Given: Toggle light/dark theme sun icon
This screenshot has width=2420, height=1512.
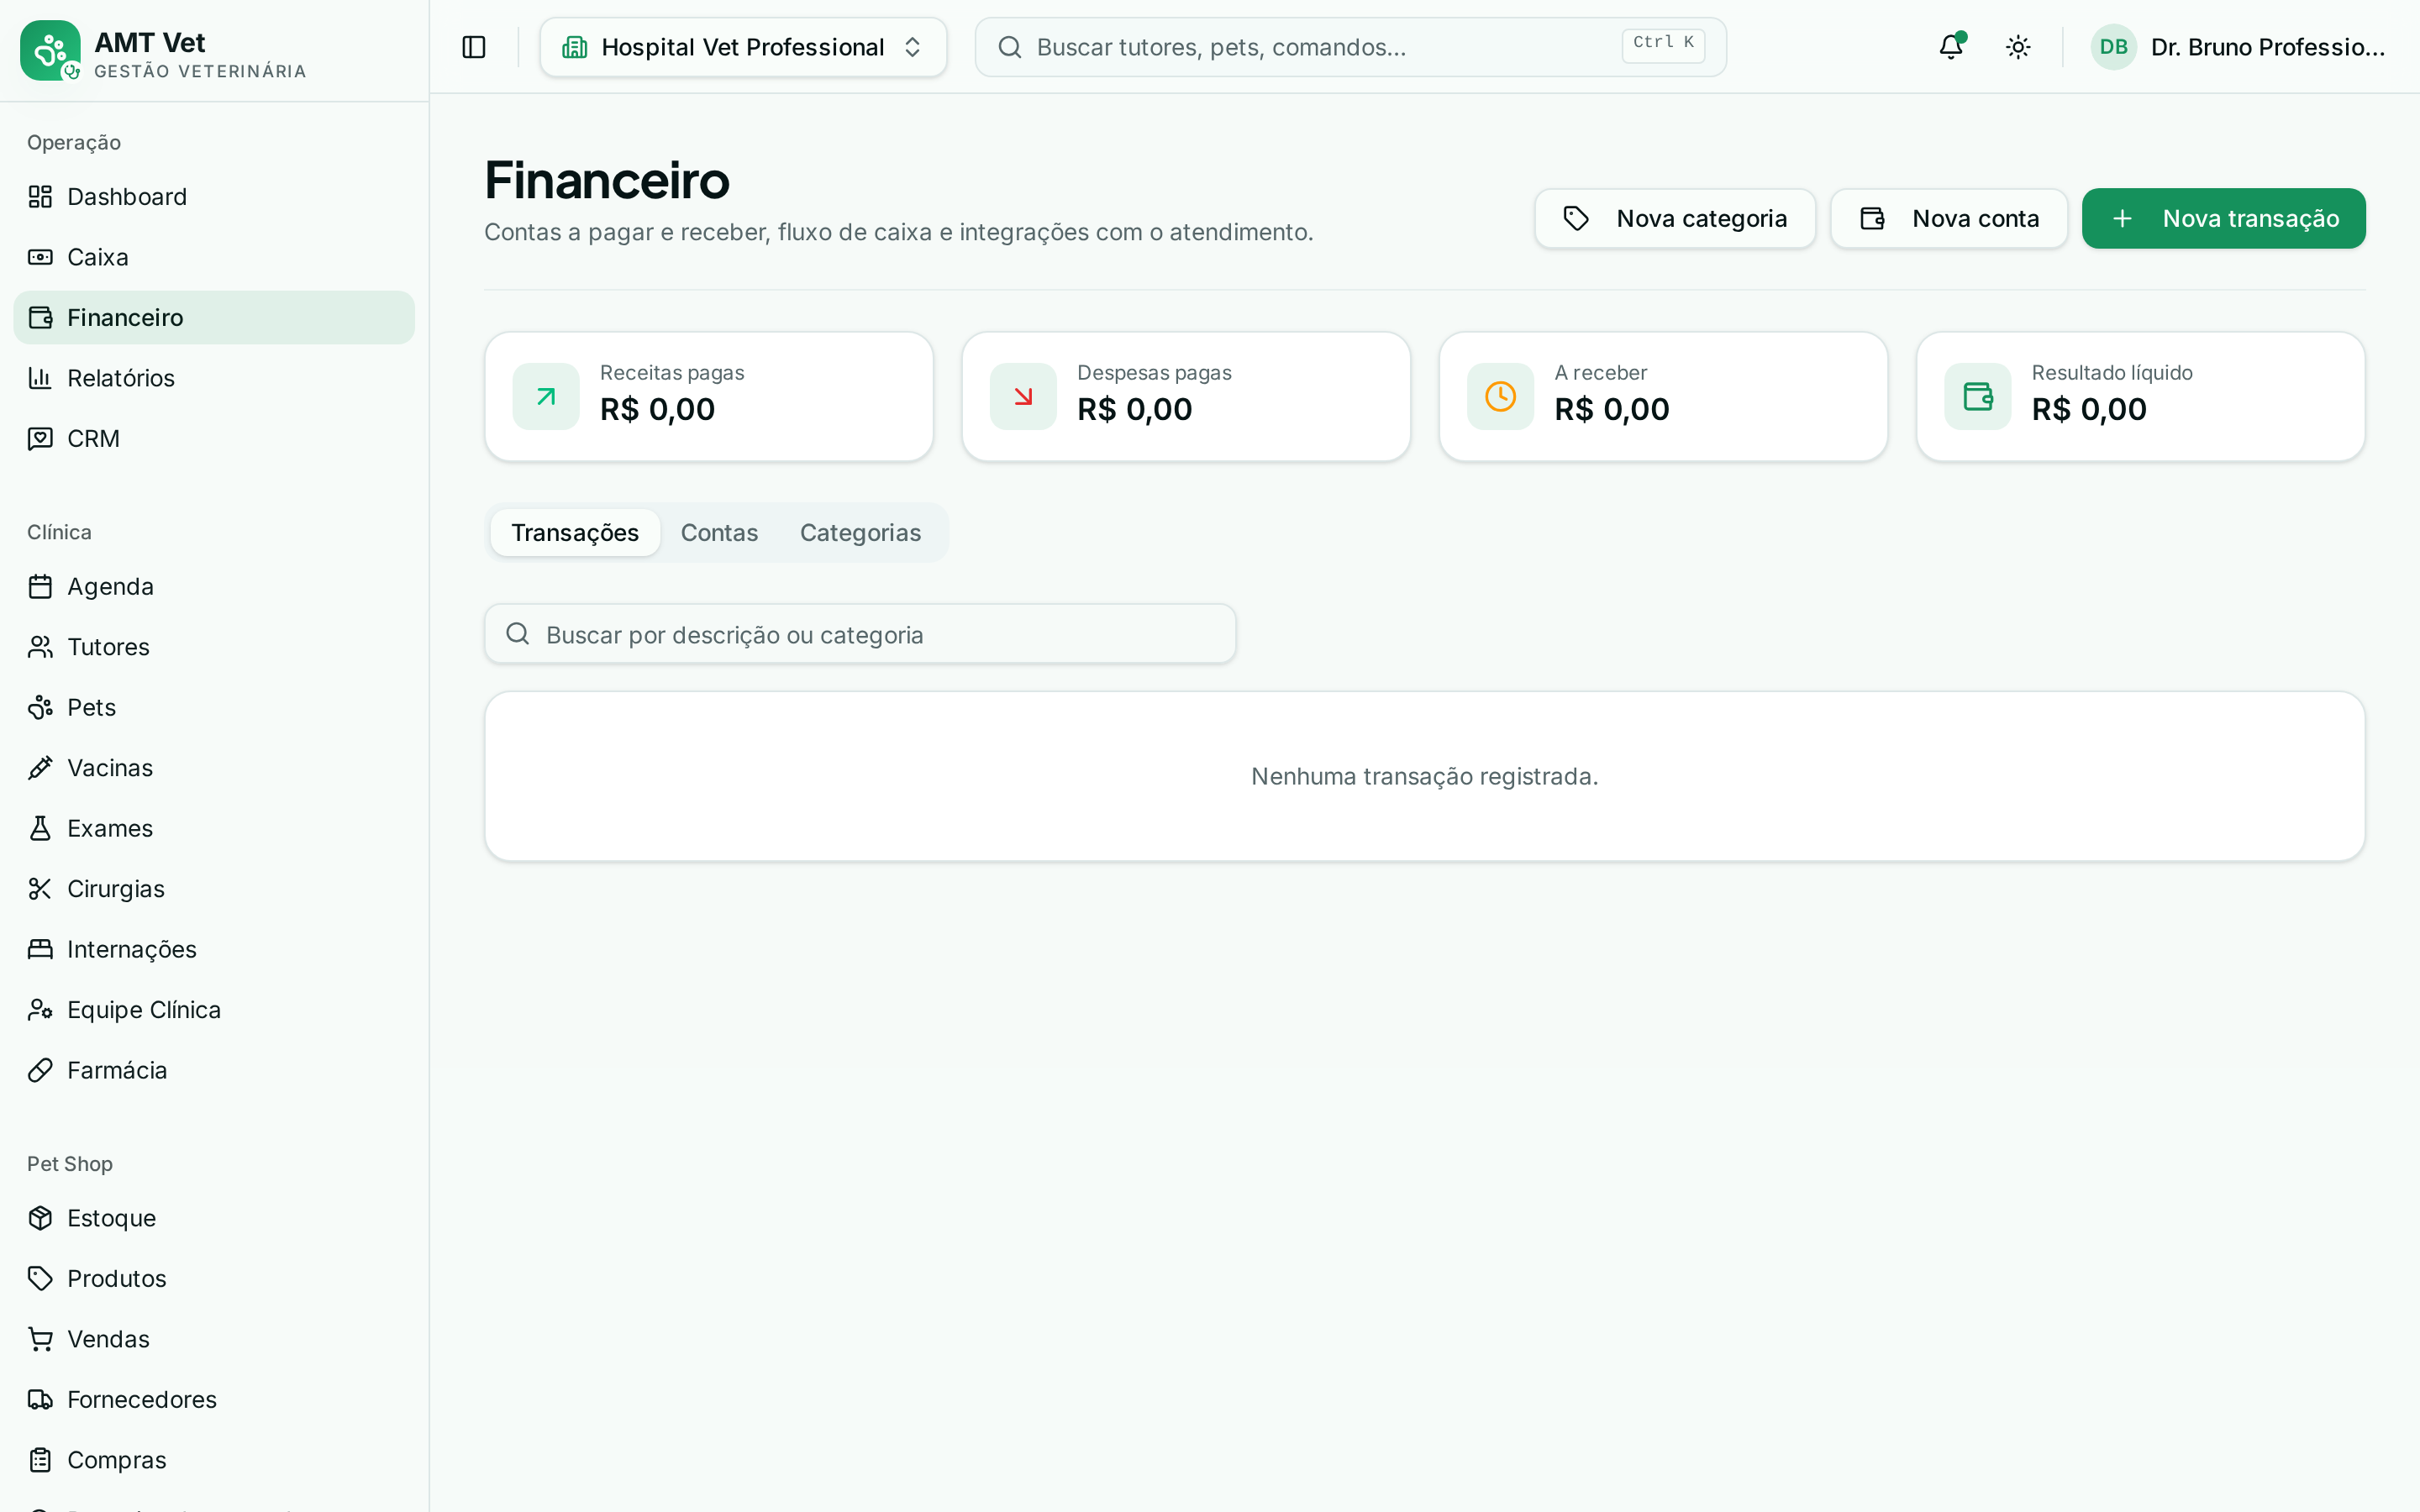Looking at the screenshot, I should coord(2018,47).
